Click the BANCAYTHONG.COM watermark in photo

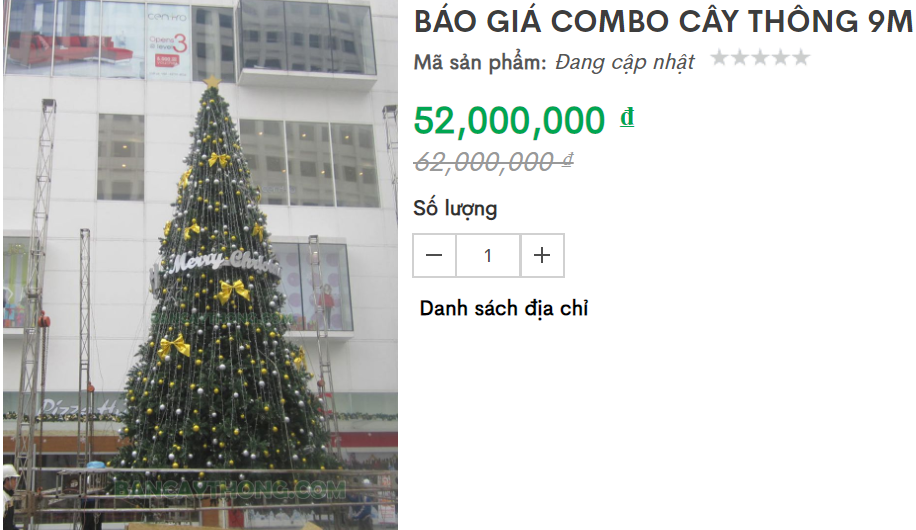pos(230,489)
